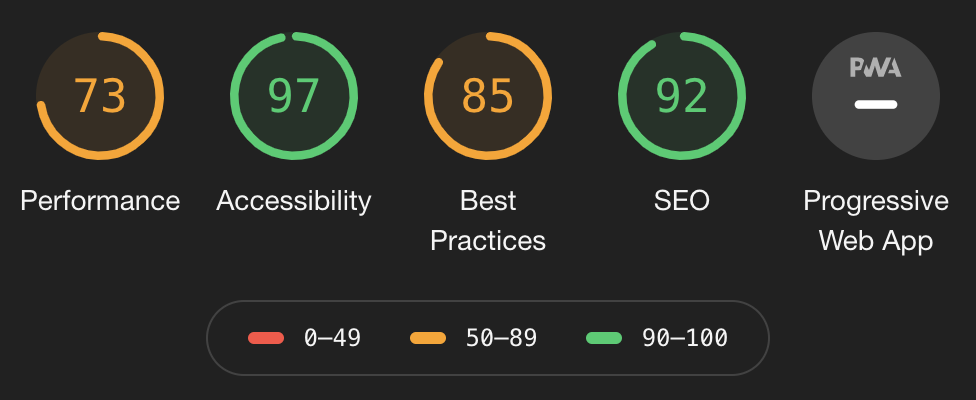Jump to the Best Practices section label

488,221
